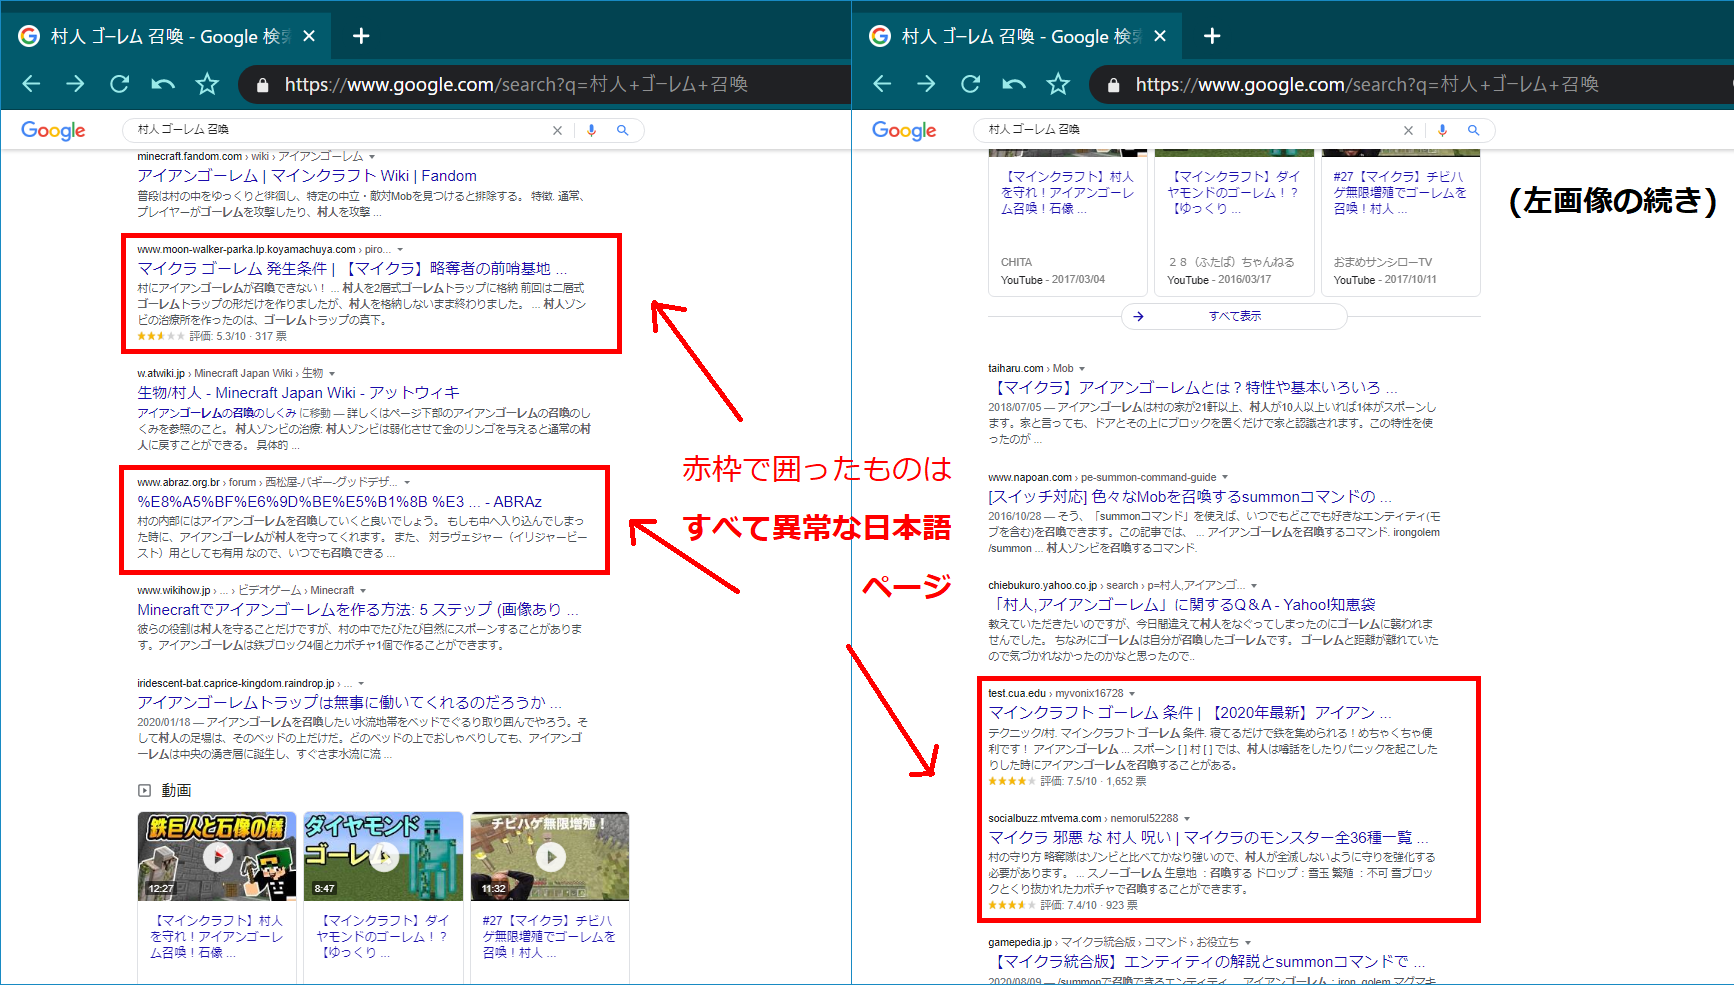Go back in the right browser window

(x=882, y=84)
